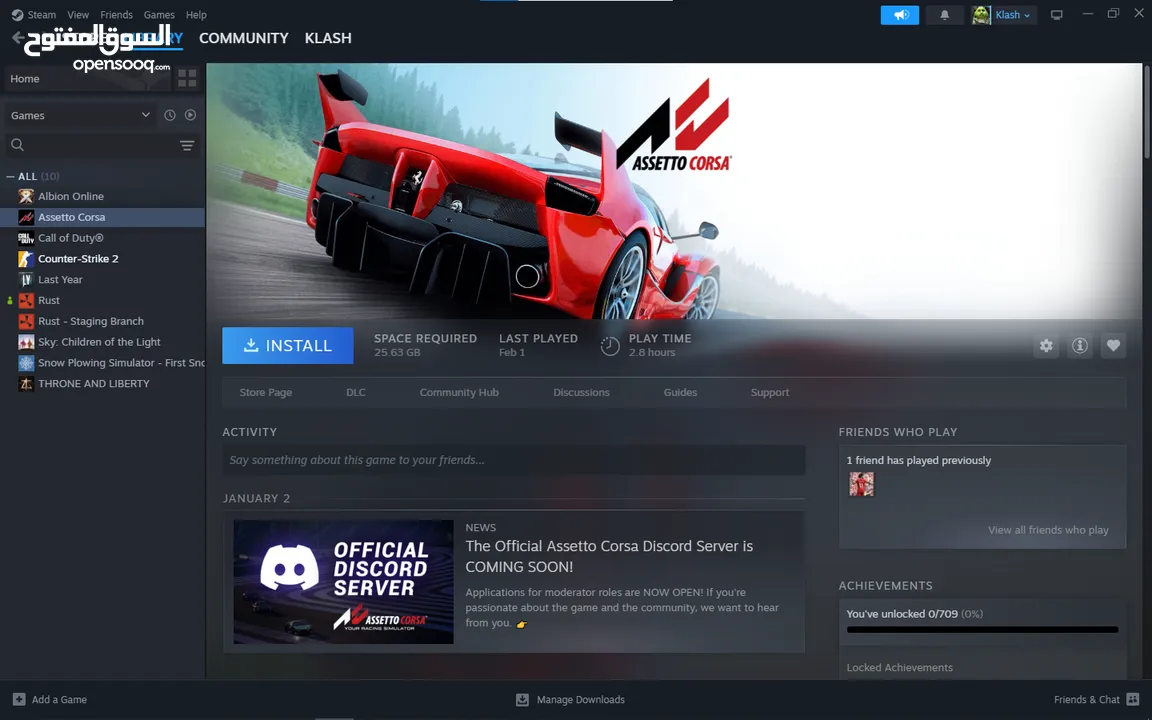The image size is (1152, 720).
Task: Click the Klash profile avatar
Action: (x=981, y=15)
